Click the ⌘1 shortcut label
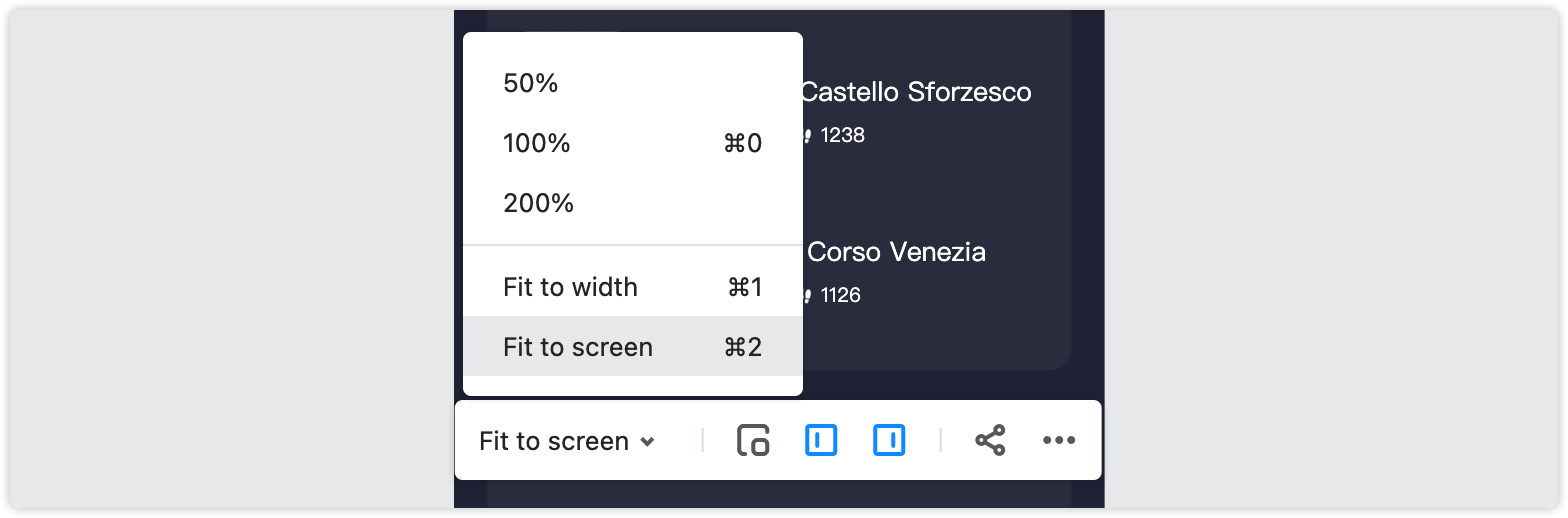This screenshot has height=518, width=1568. coord(745,287)
